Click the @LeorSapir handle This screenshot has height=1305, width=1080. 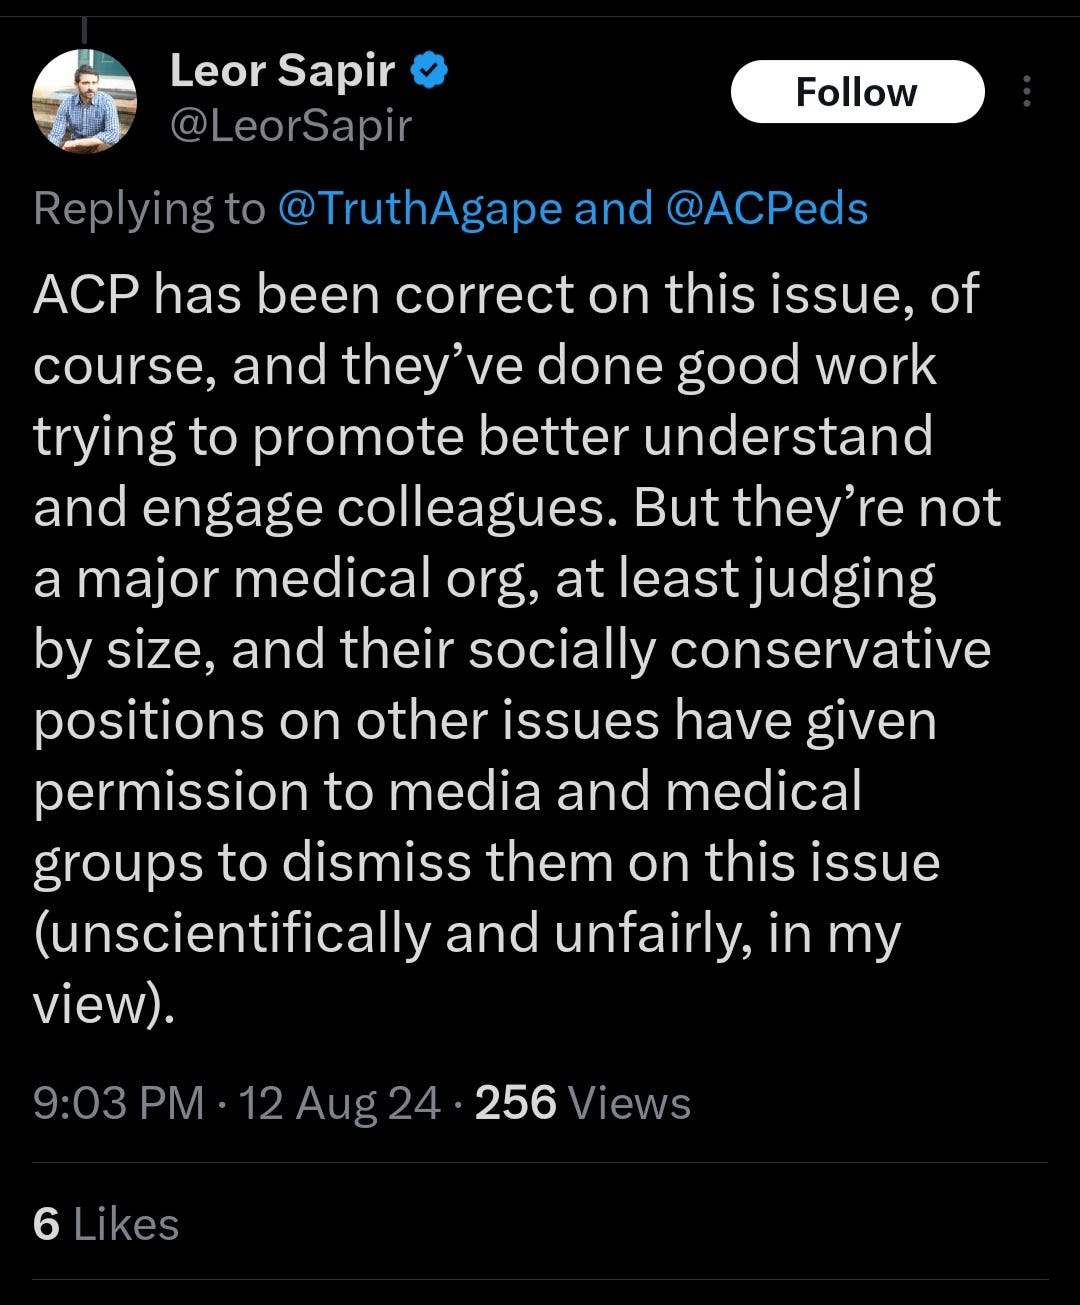(291, 126)
